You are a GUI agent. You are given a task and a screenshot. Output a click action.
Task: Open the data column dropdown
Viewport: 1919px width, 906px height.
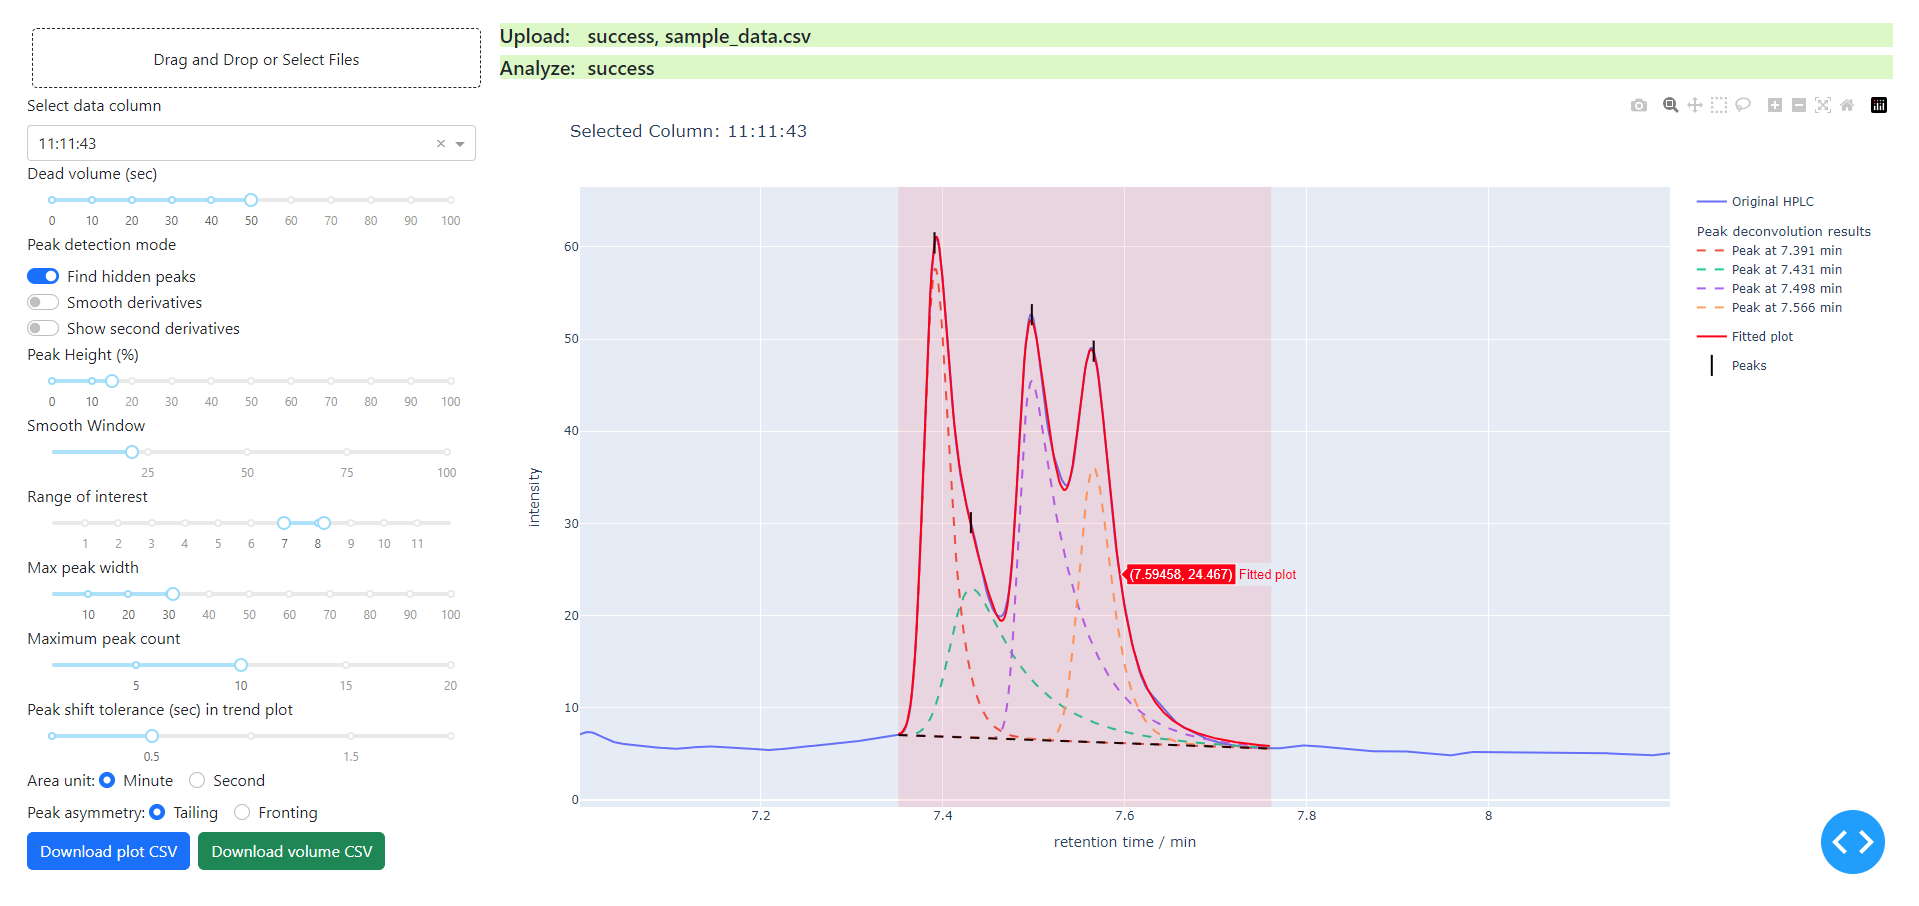(x=460, y=143)
